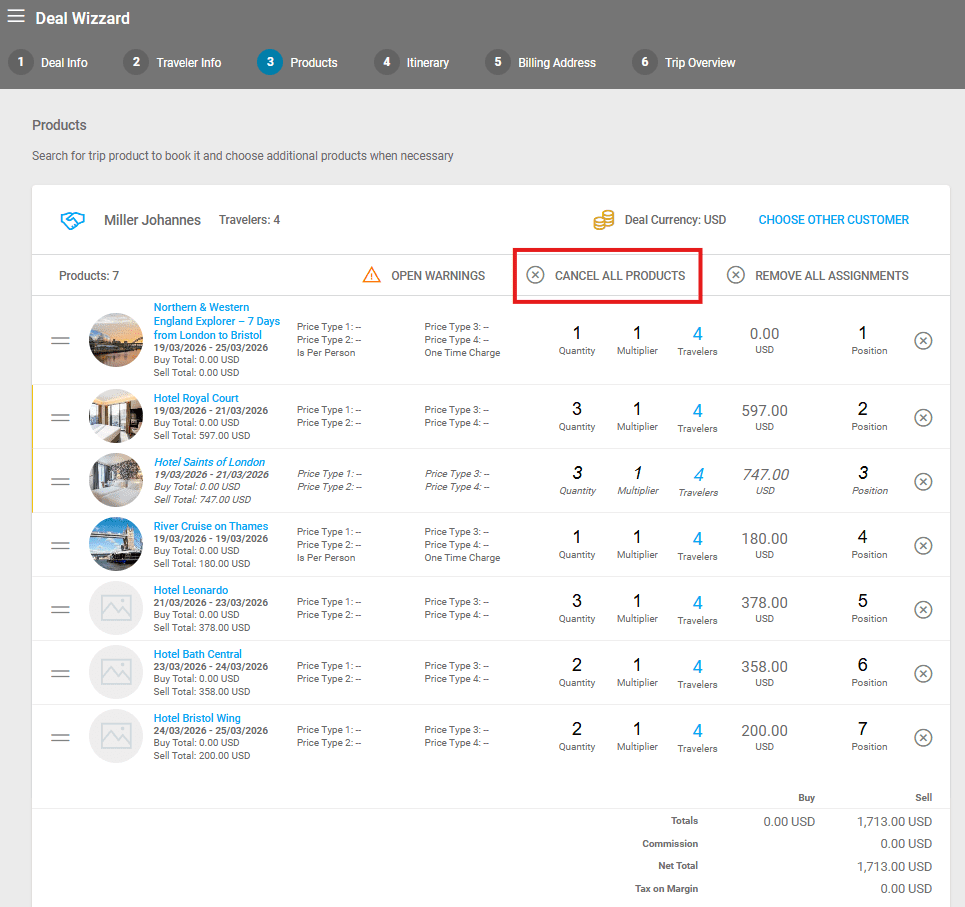
Task: Open the Hotel Leonardo product link
Action: tap(191, 590)
